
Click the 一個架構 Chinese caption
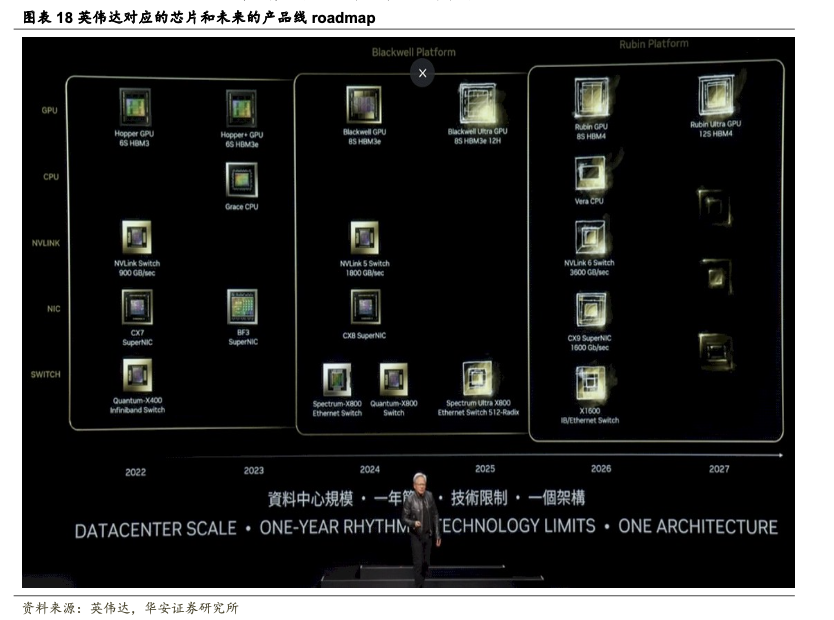[556, 498]
